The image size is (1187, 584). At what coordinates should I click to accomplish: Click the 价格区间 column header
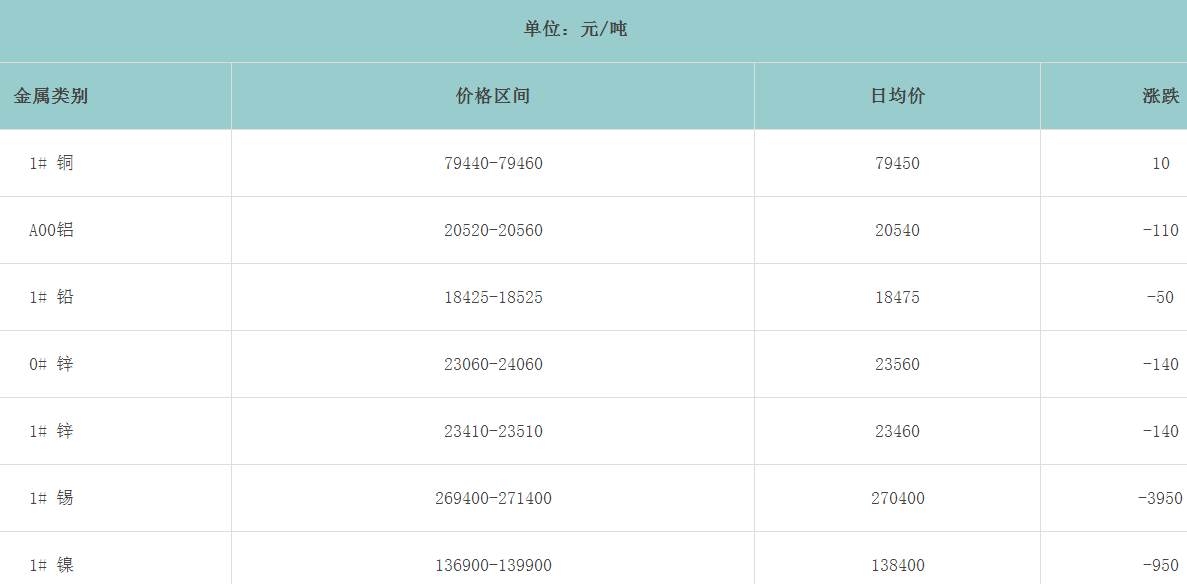pyautogui.click(x=493, y=96)
